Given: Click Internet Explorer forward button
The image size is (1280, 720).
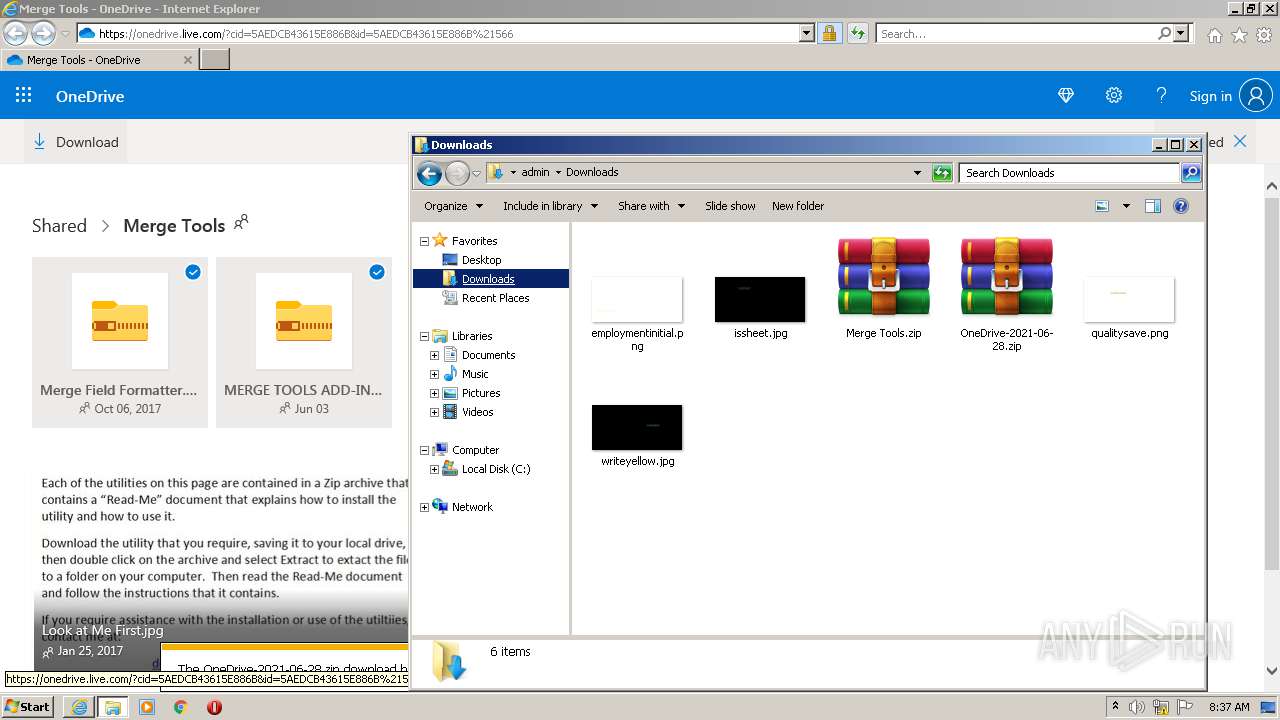Looking at the screenshot, I should coord(43,33).
